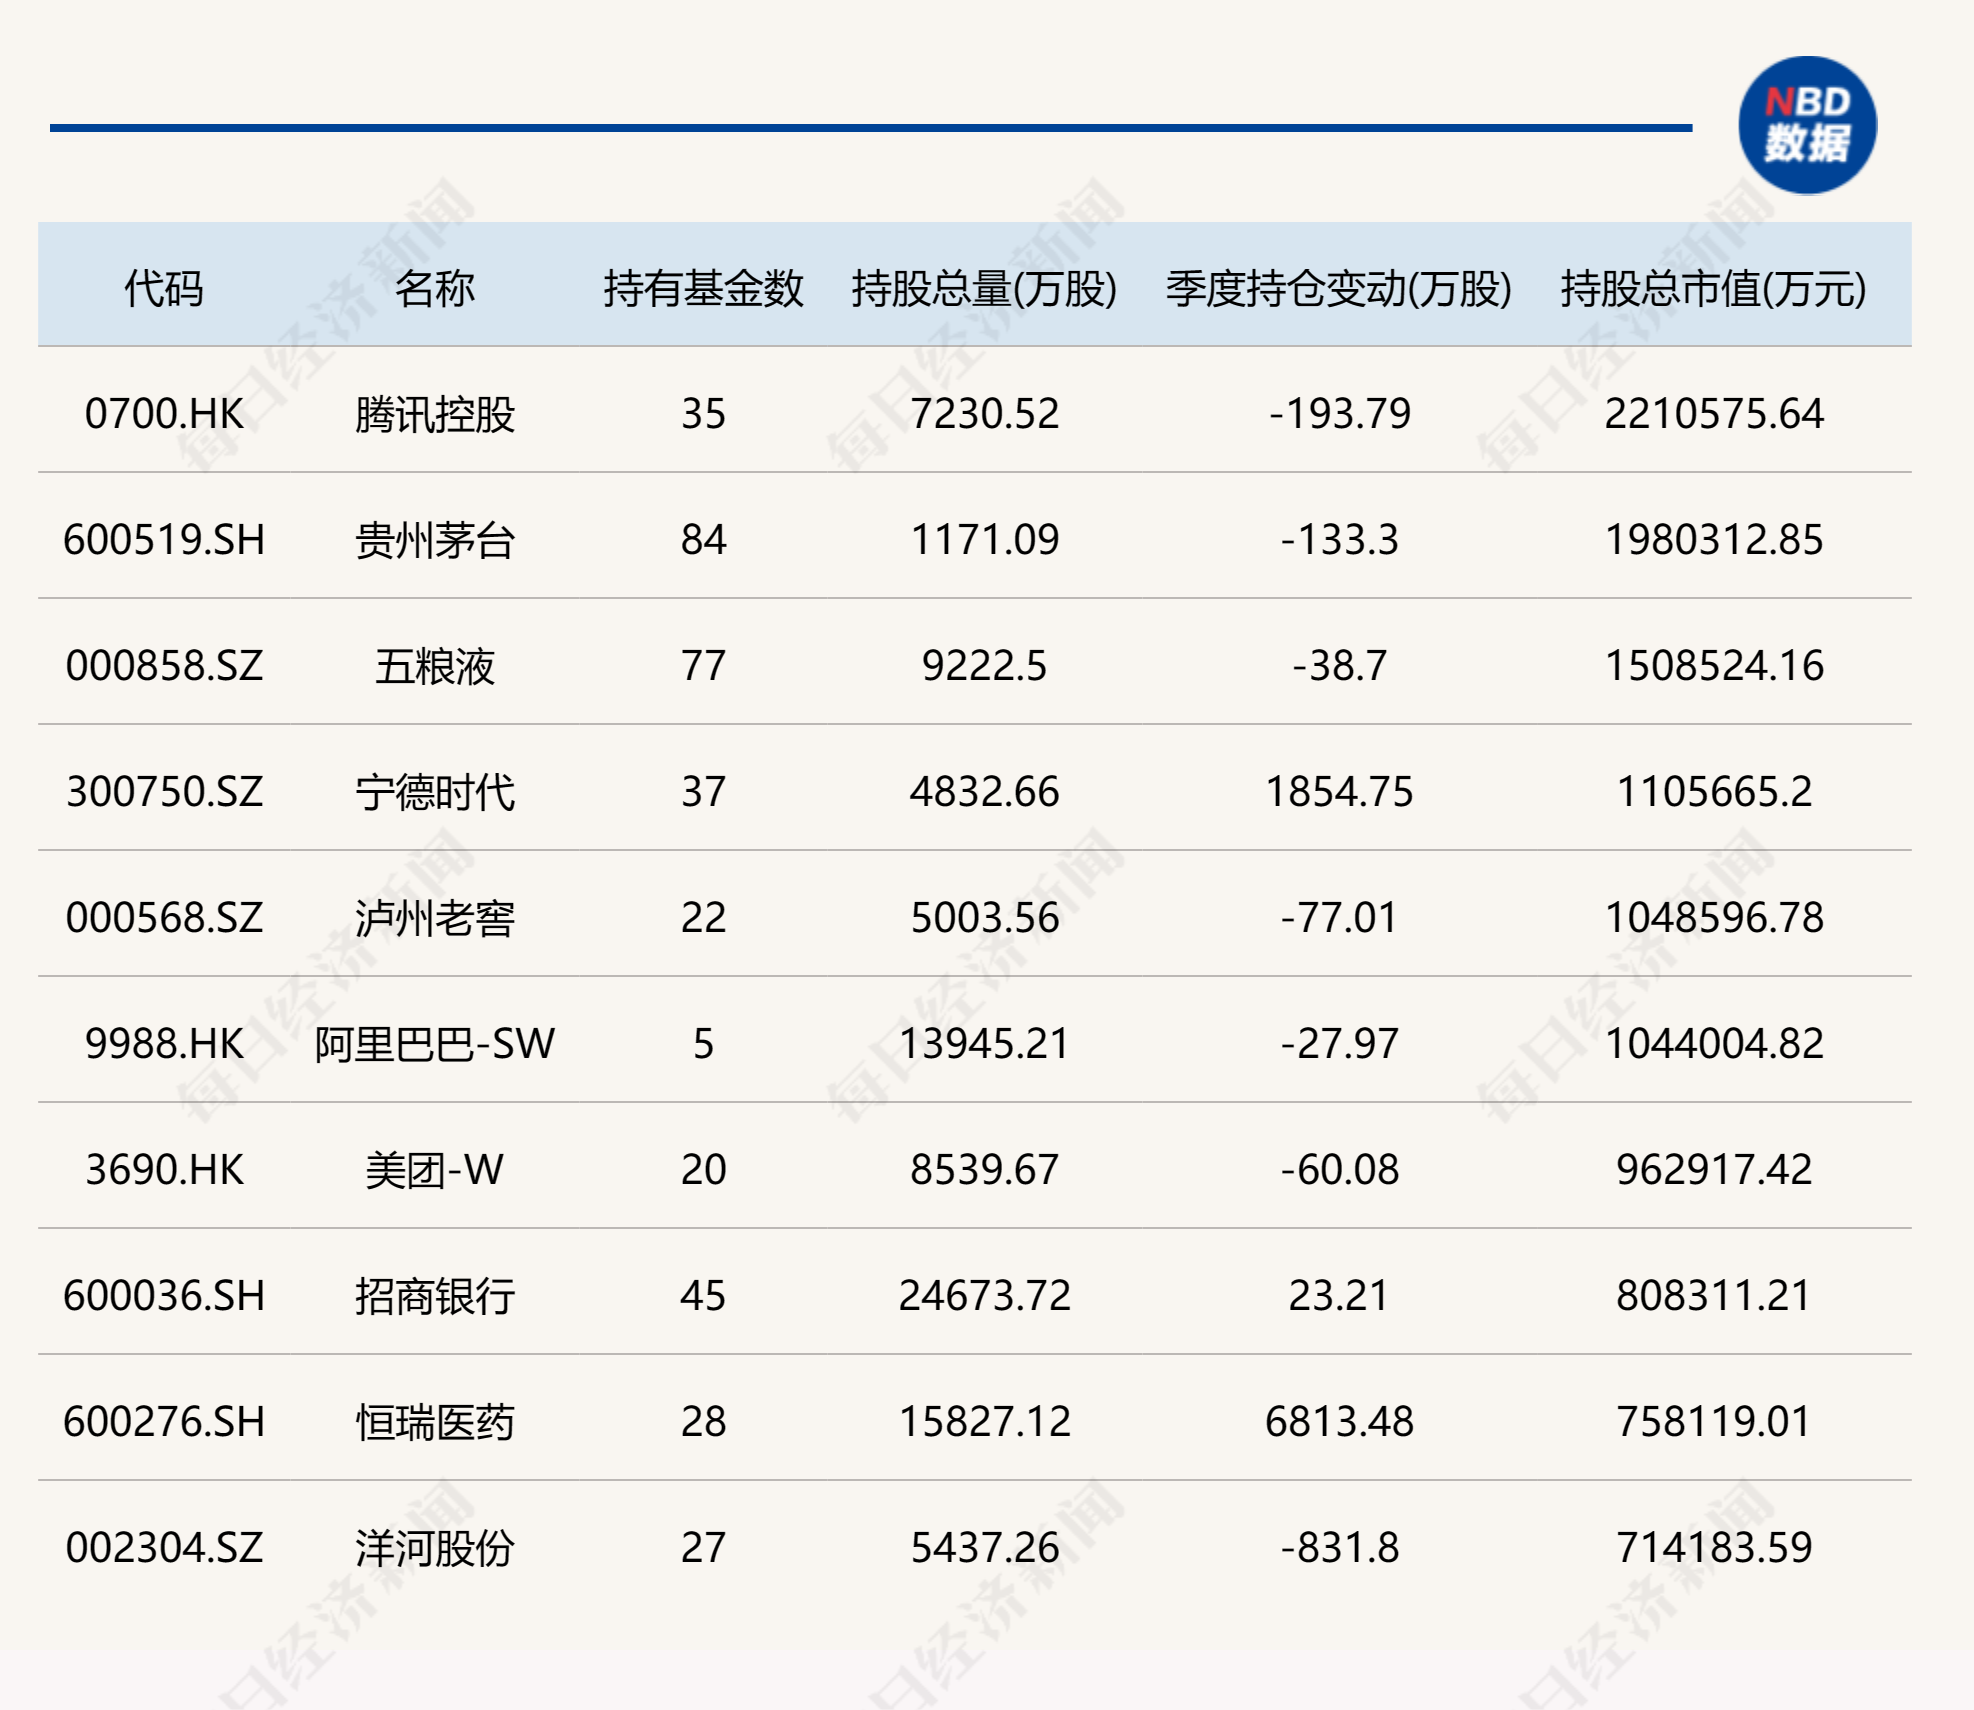Click fund count 84
The width and height of the screenshot is (1974, 1710).
pos(703,540)
